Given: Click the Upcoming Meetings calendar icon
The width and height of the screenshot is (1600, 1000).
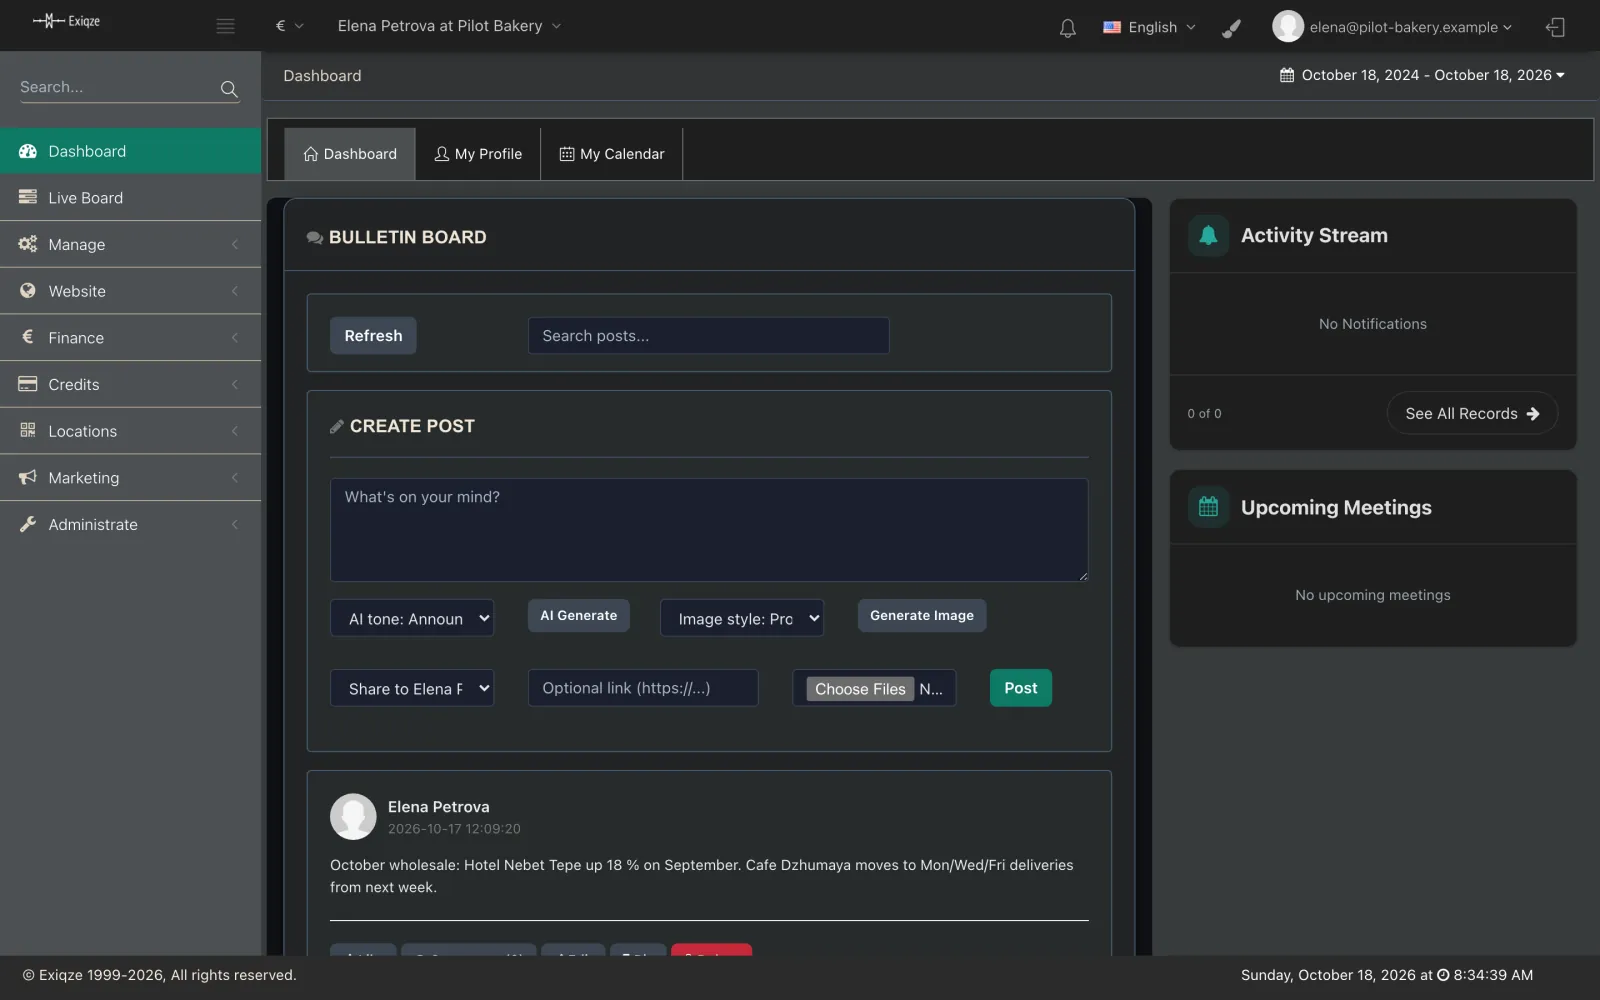Looking at the screenshot, I should [1208, 507].
